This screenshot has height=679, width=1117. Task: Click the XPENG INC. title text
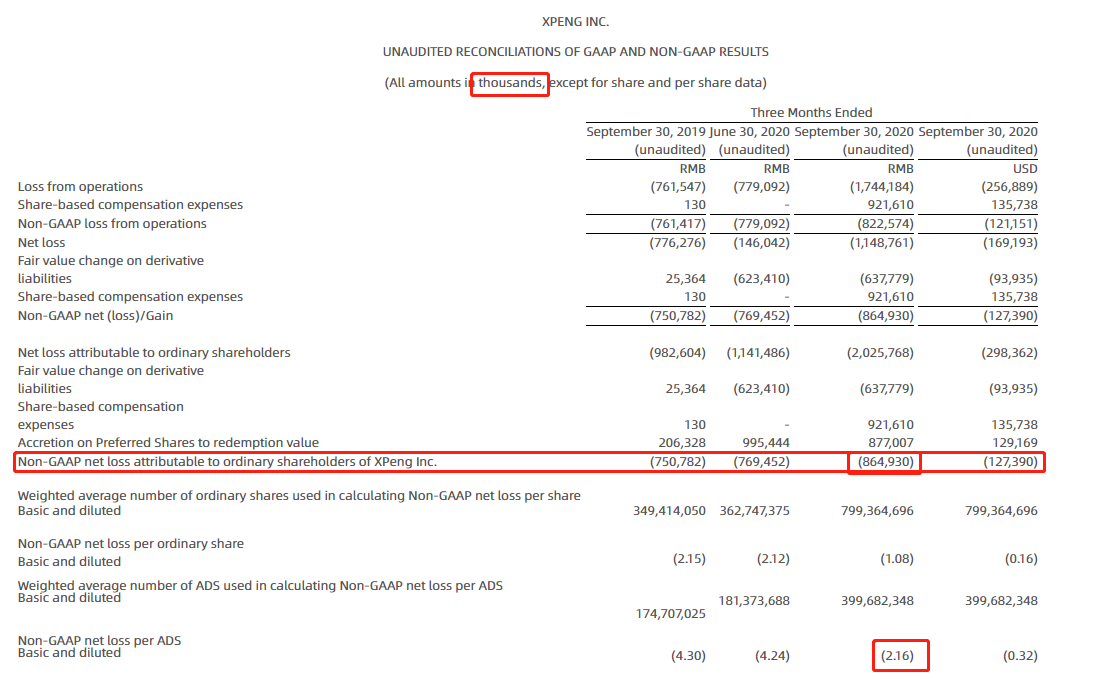(575, 22)
